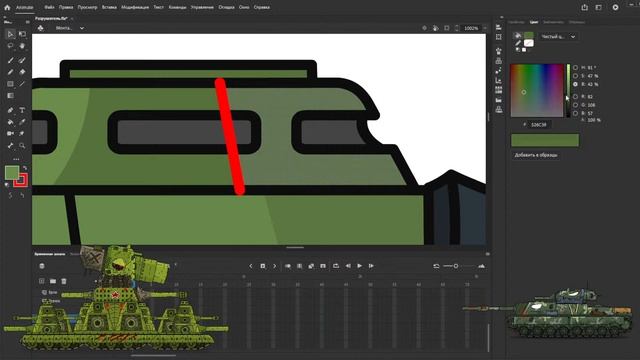The height and width of the screenshot is (360, 640).
Task: Open the Файл menu
Action: (49, 7)
